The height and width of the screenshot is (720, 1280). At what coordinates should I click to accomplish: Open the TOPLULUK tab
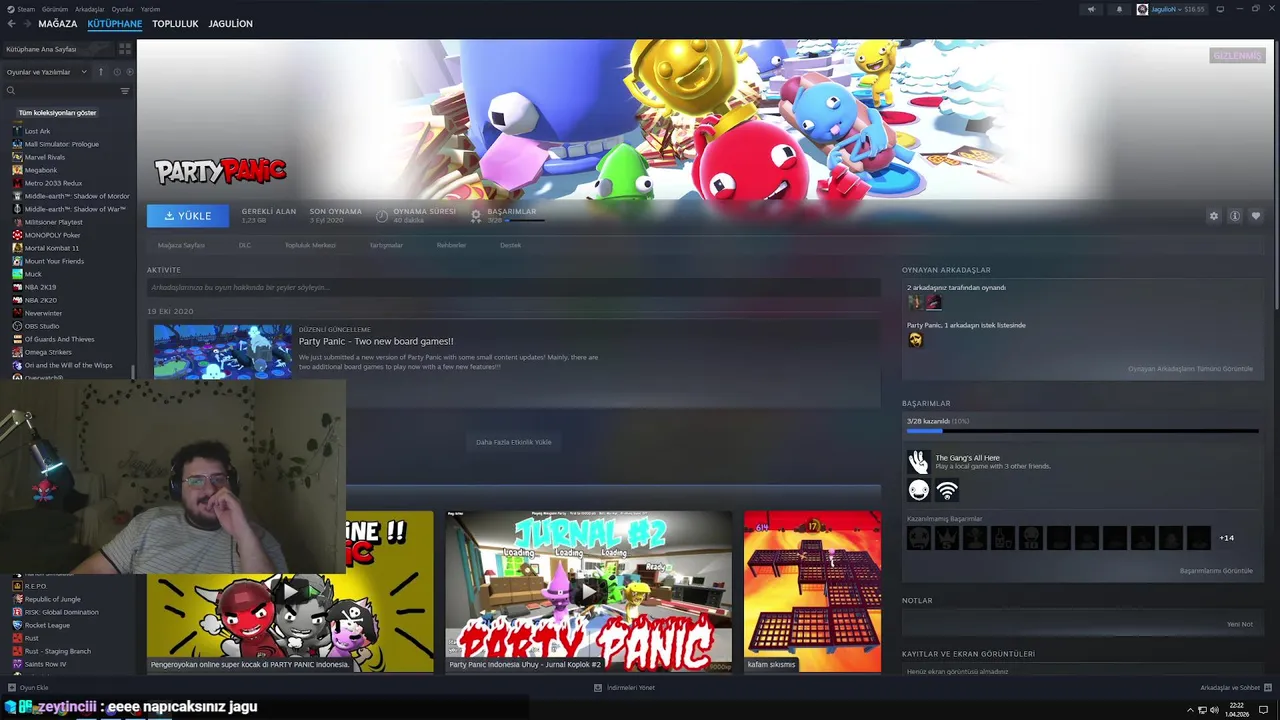(x=175, y=24)
